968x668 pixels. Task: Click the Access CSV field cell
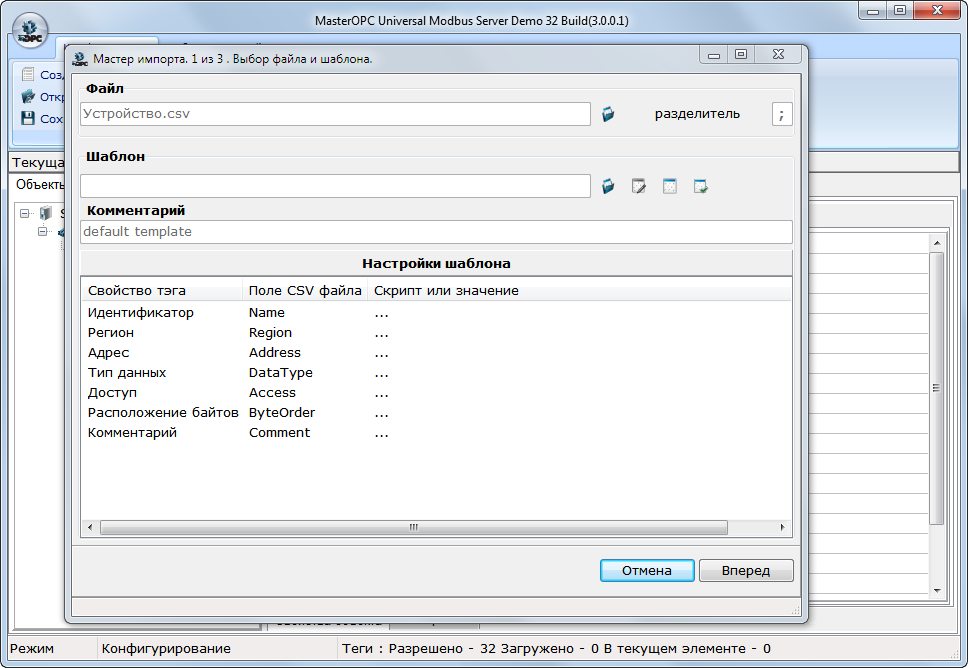click(272, 393)
